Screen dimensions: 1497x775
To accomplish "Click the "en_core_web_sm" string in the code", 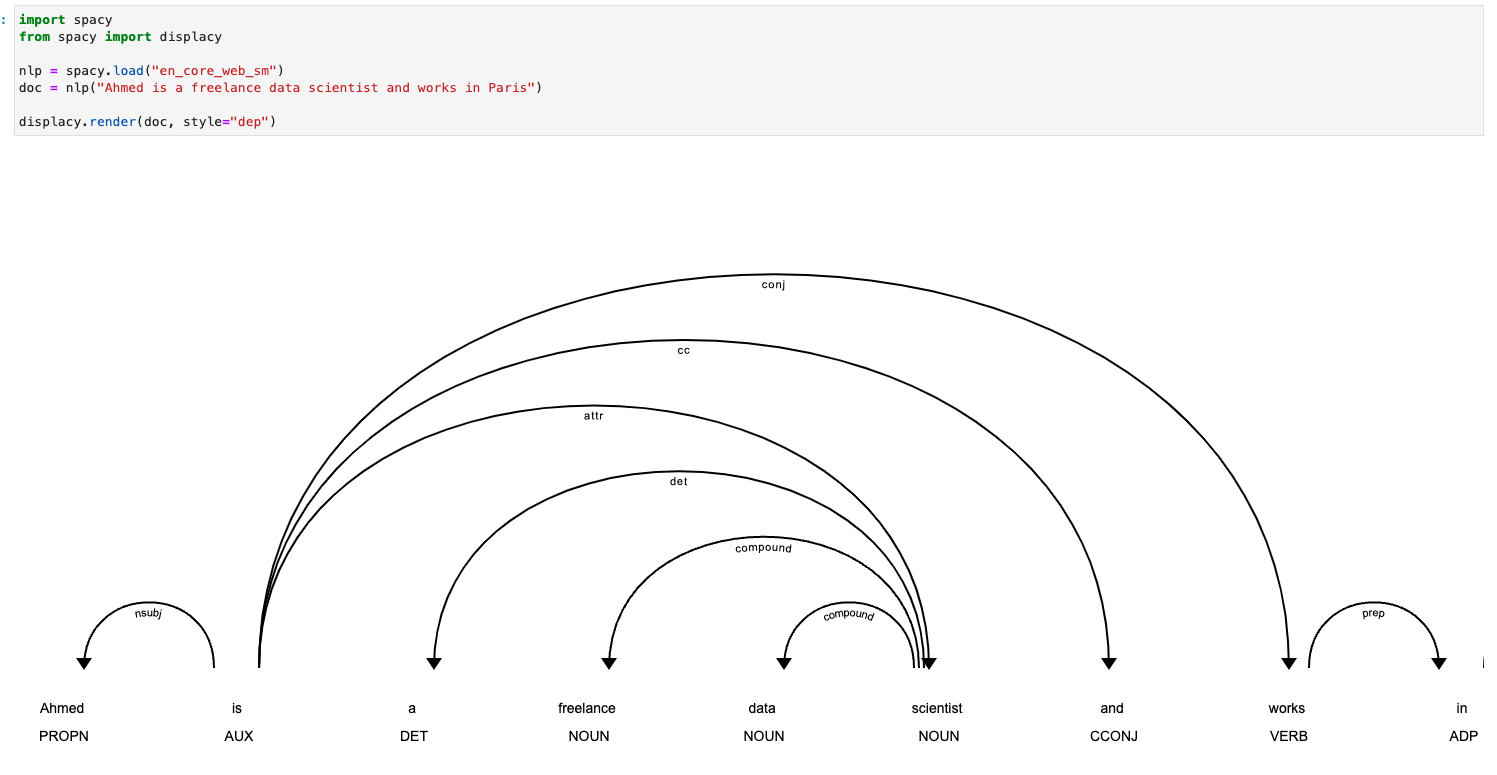I will (x=216, y=71).
